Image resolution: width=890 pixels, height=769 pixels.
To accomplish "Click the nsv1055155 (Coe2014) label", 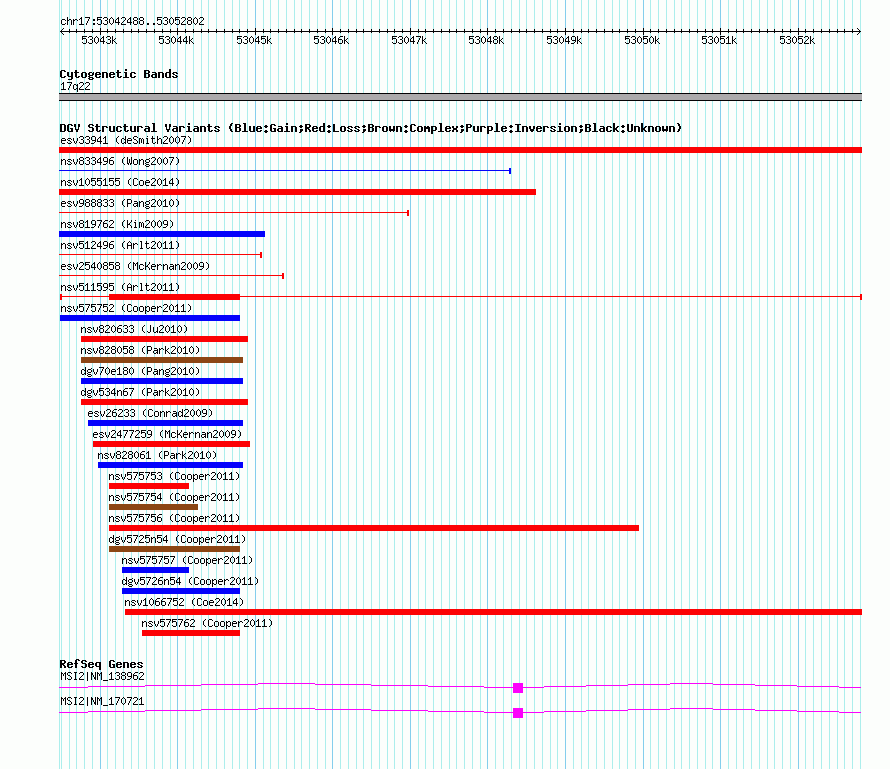I will (x=120, y=182).
